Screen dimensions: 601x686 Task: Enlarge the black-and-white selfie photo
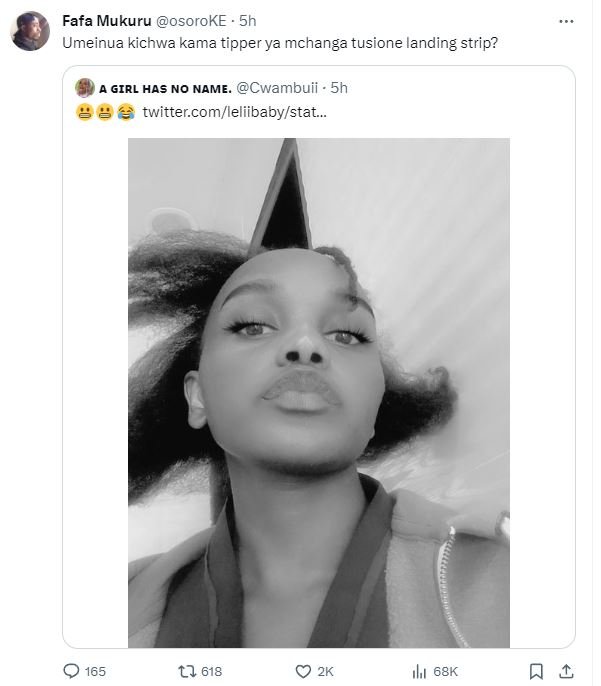click(x=319, y=392)
